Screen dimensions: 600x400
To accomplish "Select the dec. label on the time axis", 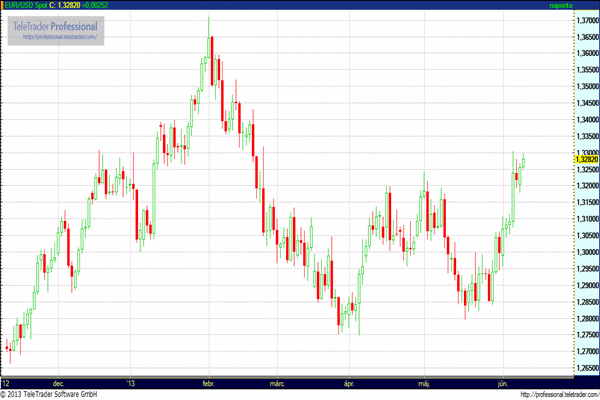I will (x=58, y=383).
